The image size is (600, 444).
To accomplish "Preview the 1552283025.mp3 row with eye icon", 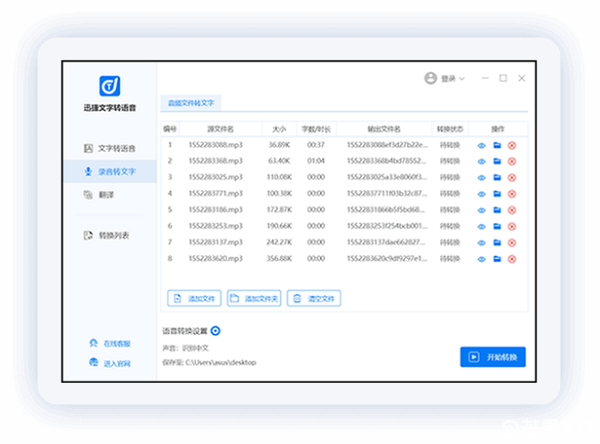I will [x=481, y=178].
